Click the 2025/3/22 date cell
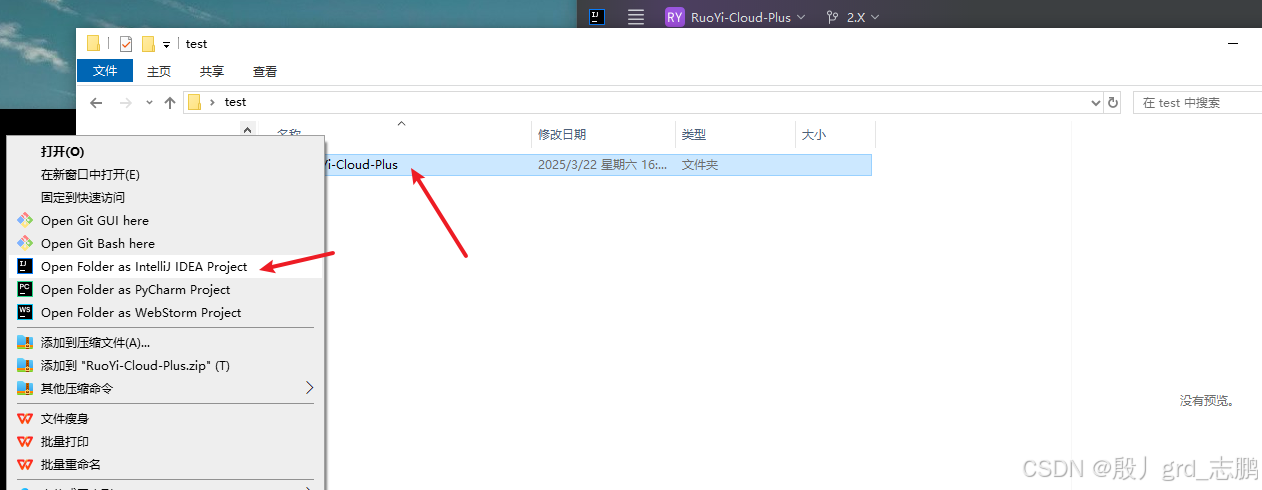 (602, 165)
